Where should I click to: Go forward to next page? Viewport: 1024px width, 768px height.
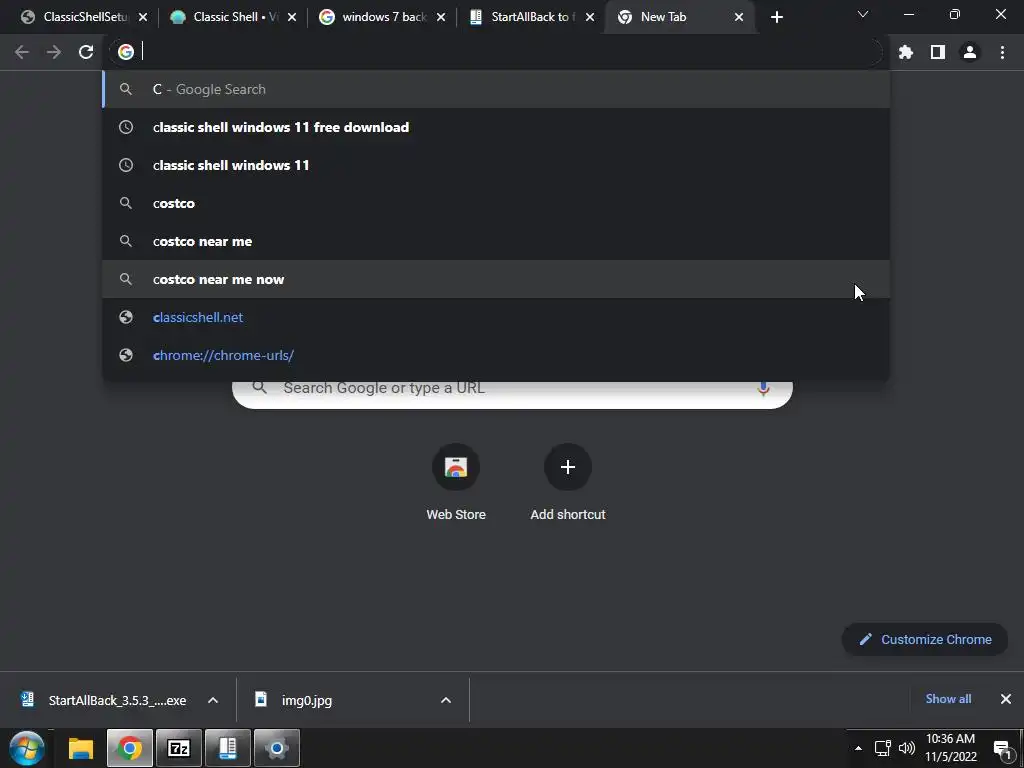(54, 52)
